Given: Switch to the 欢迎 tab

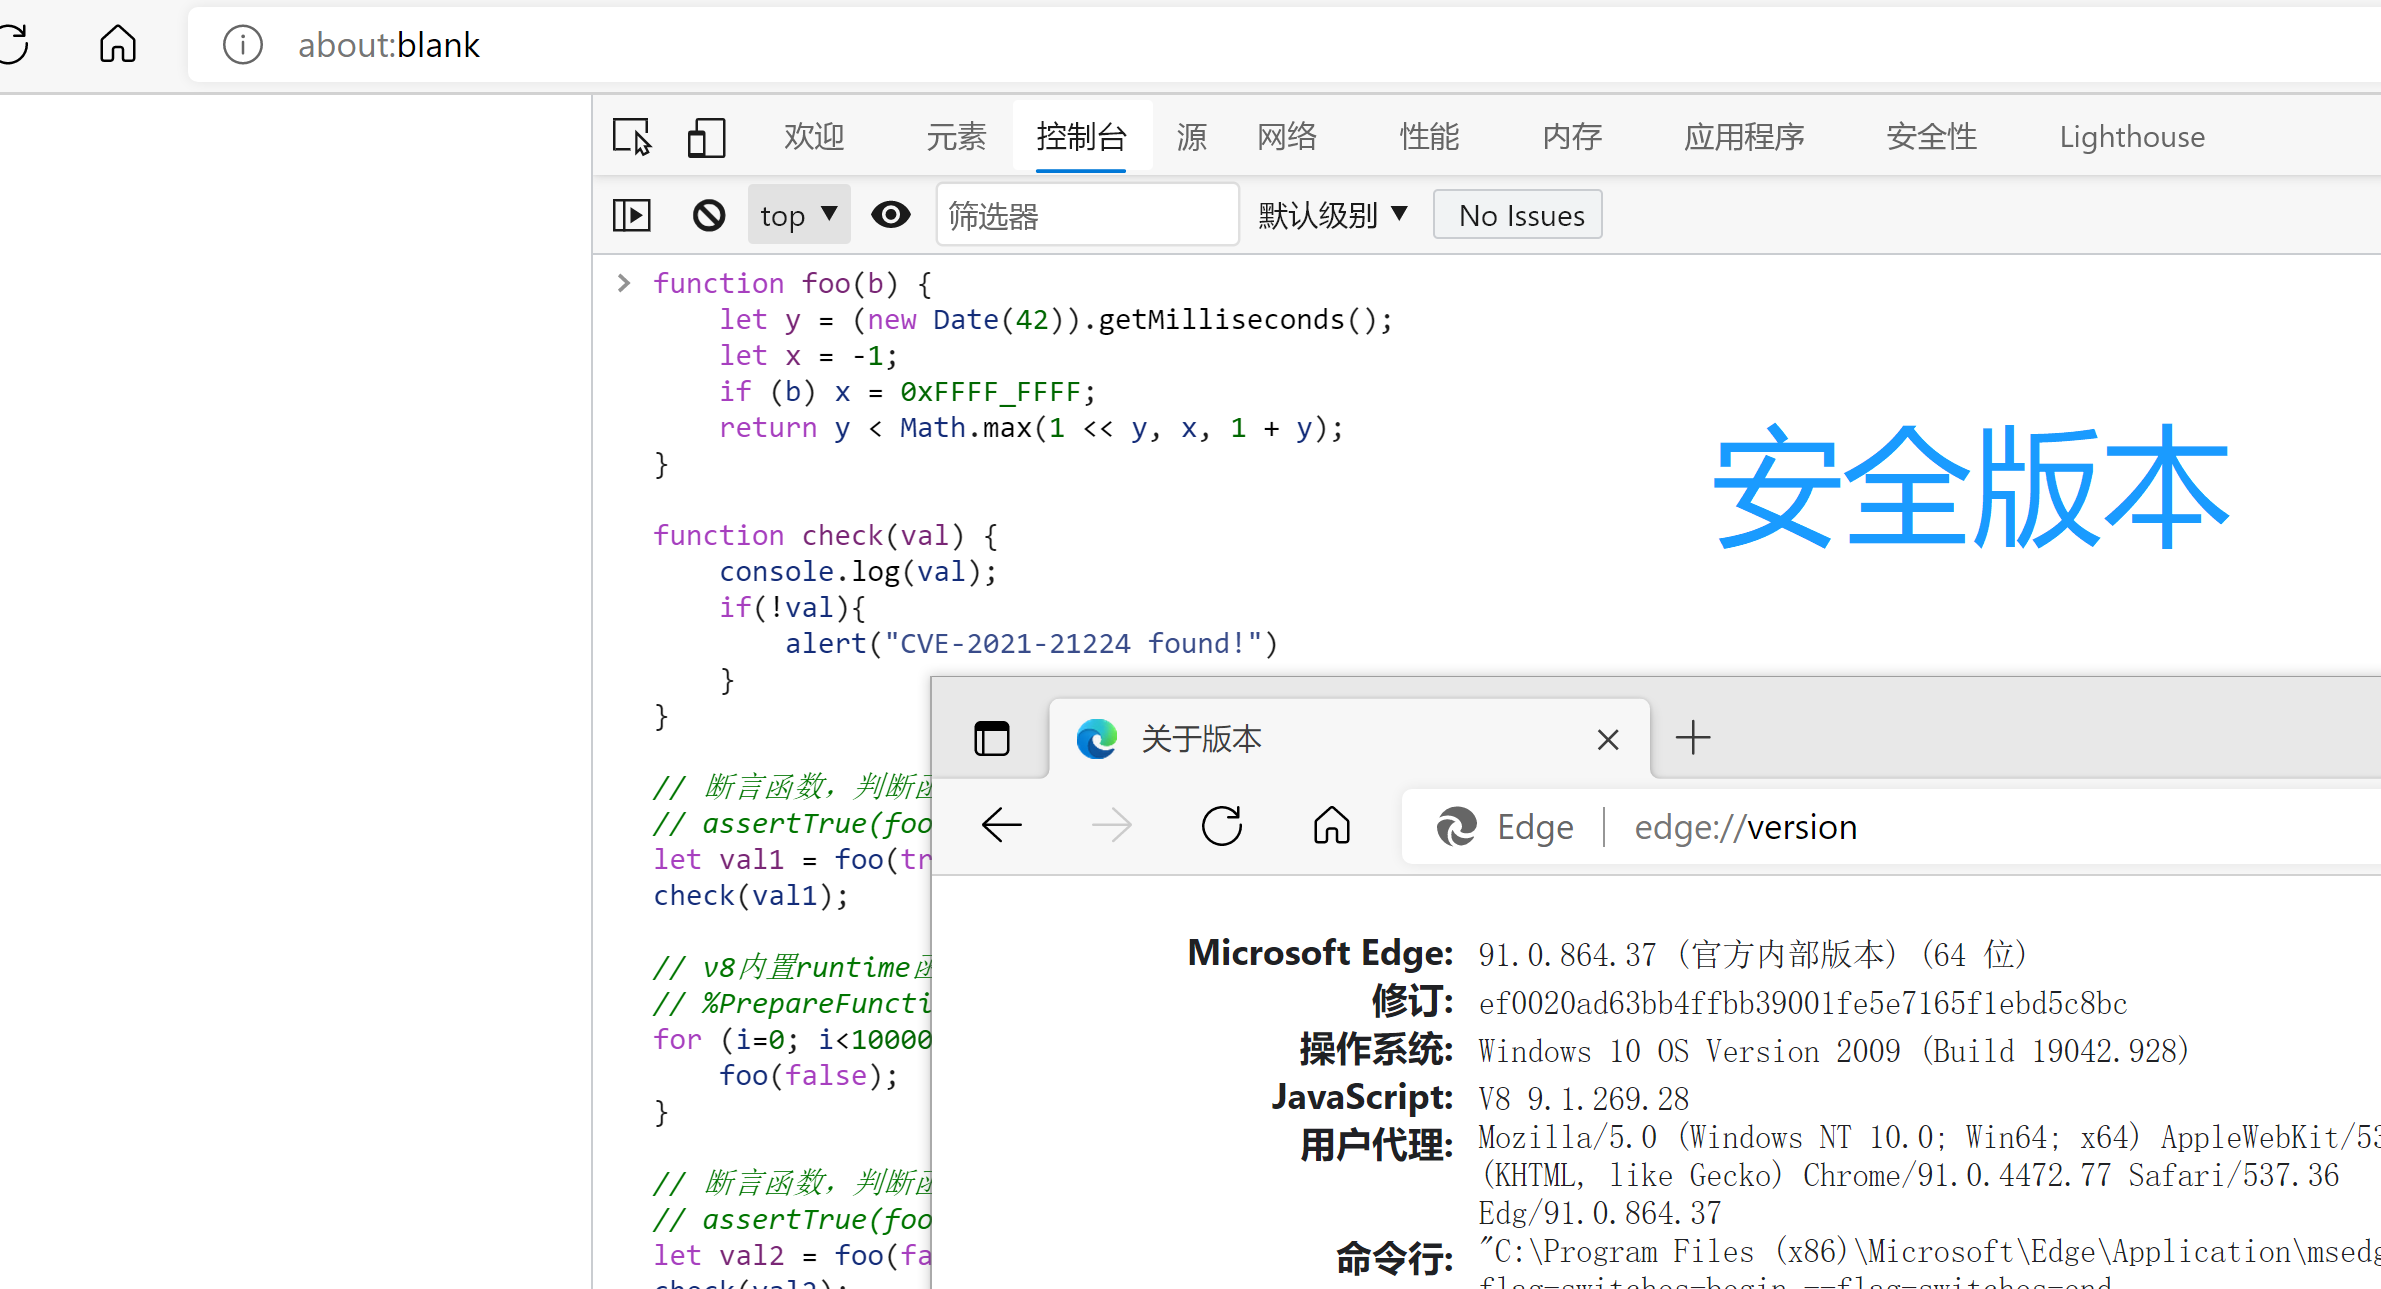Looking at the screenshot, I should click(814, 137).
